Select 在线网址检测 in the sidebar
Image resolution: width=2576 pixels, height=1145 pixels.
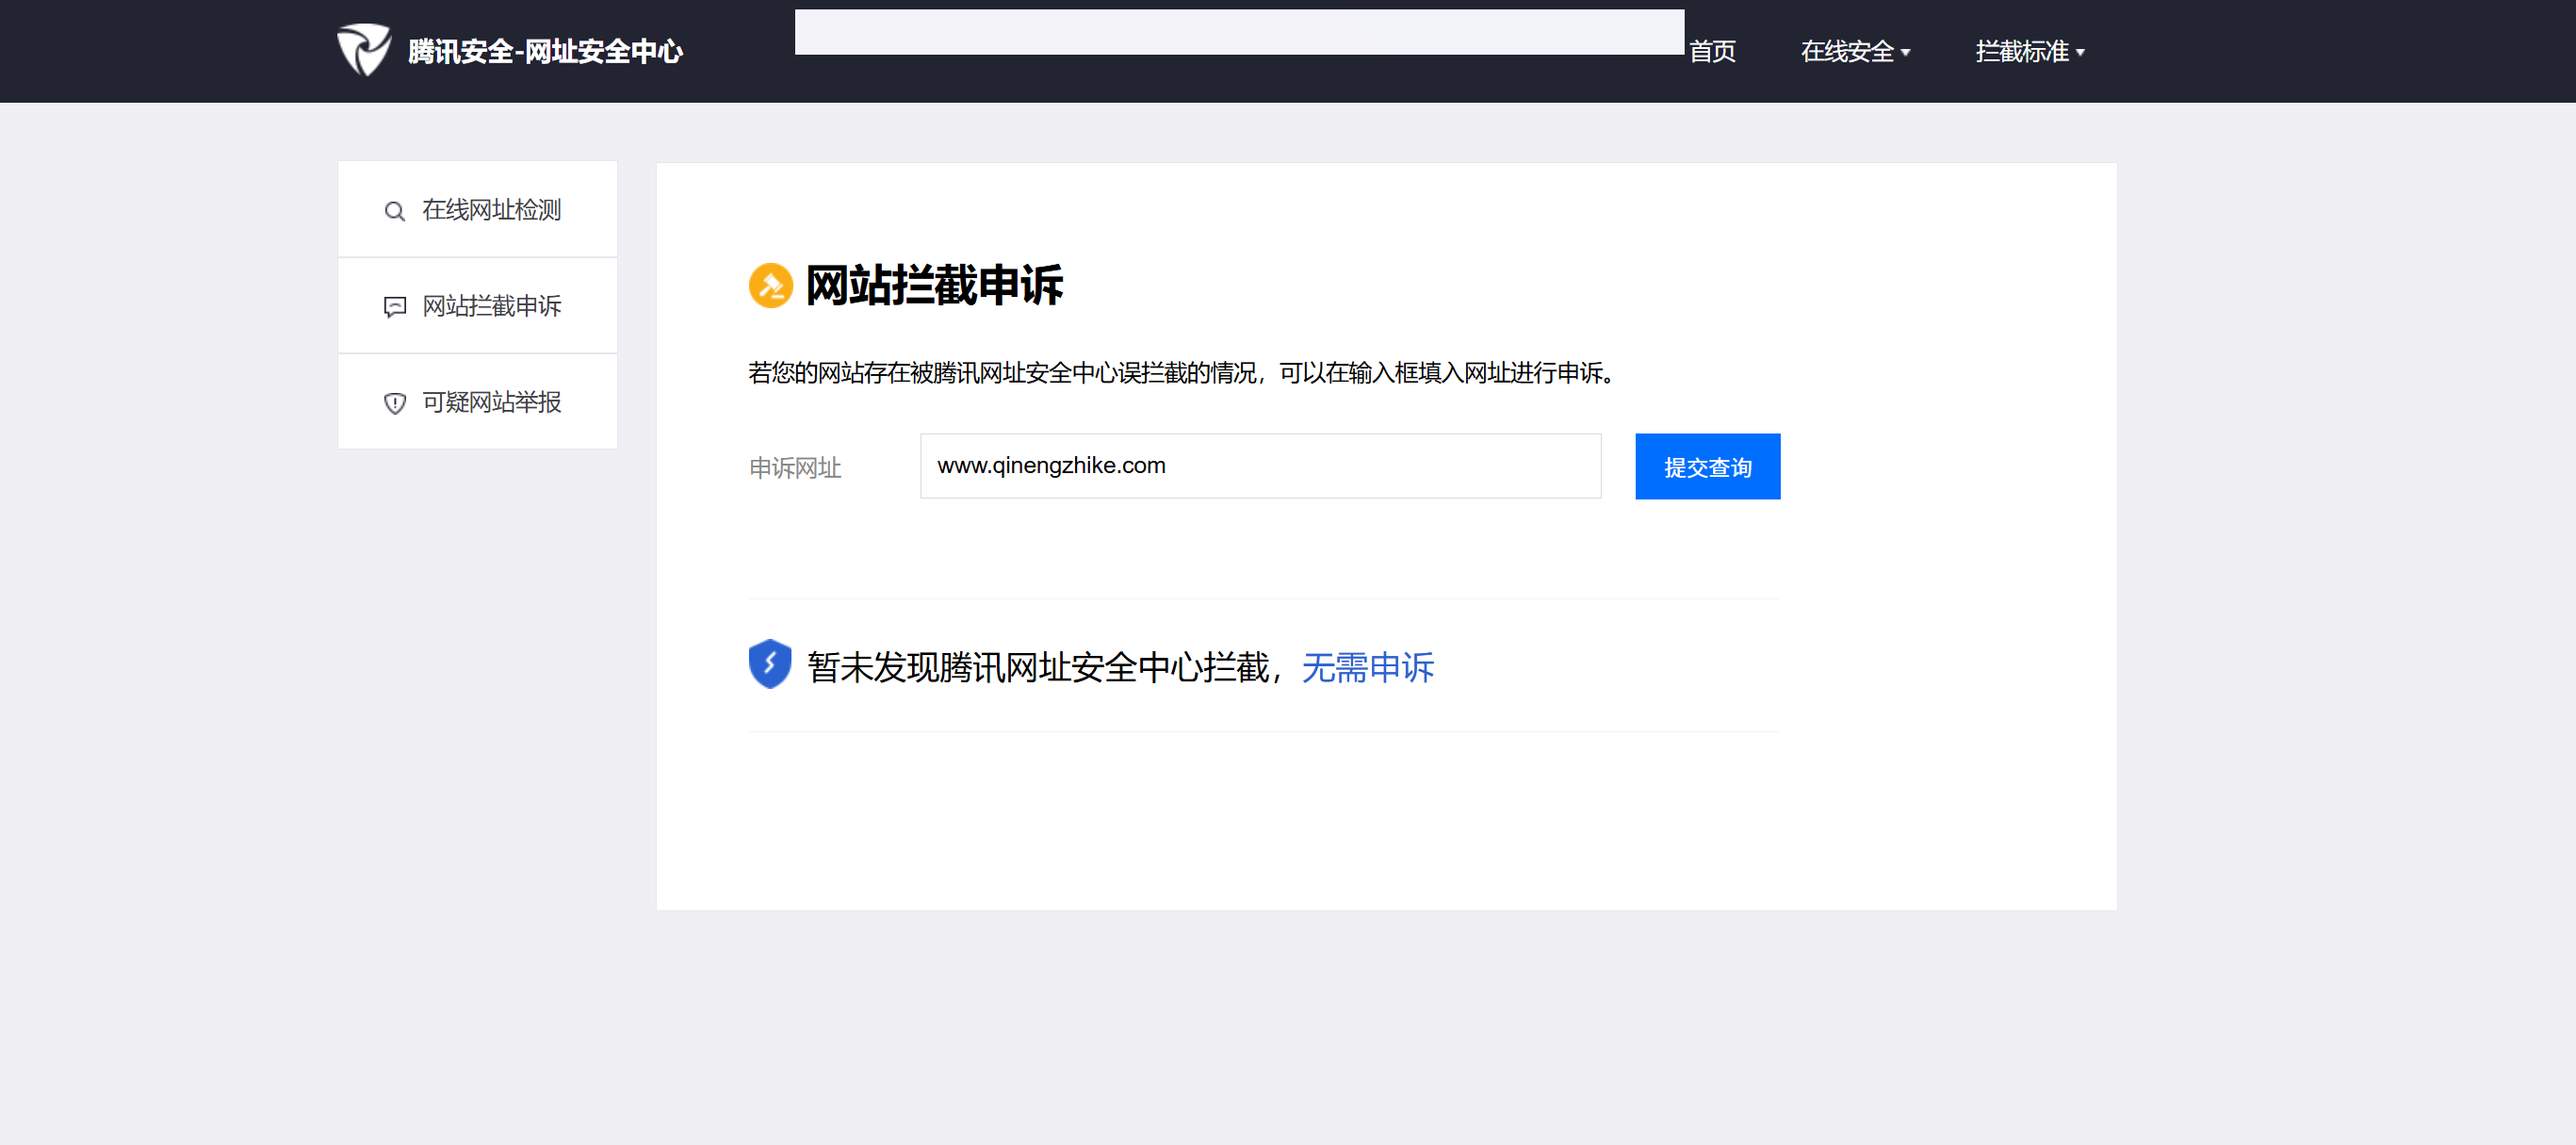point(491,210)
